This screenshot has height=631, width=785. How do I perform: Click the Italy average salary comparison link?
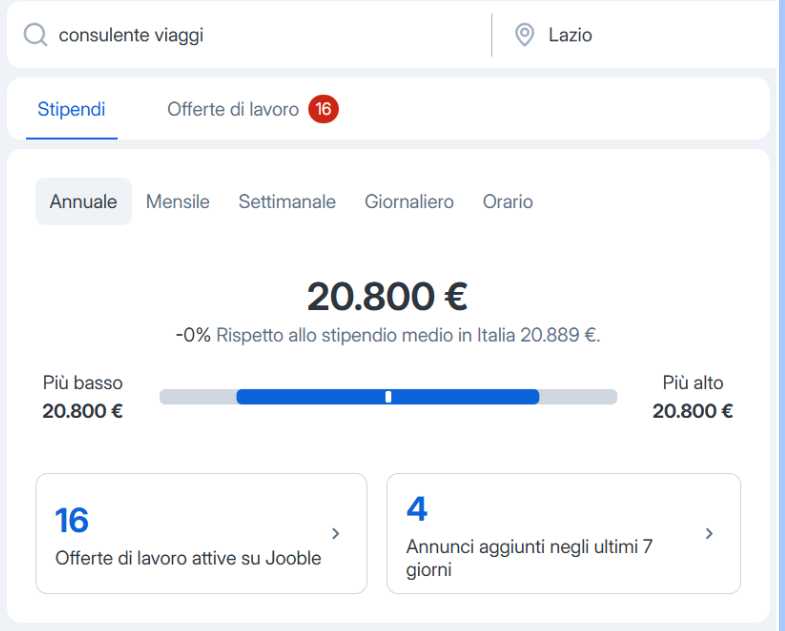408,336
